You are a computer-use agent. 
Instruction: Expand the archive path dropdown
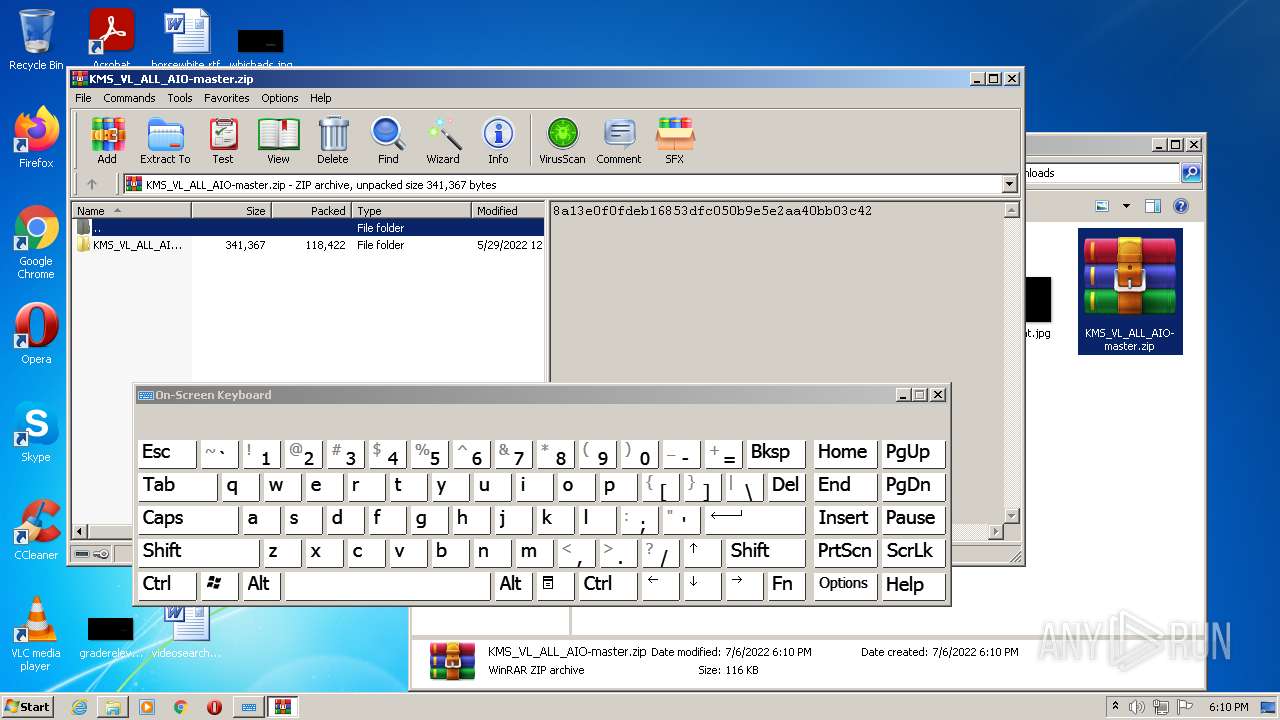coord(1009,184)
